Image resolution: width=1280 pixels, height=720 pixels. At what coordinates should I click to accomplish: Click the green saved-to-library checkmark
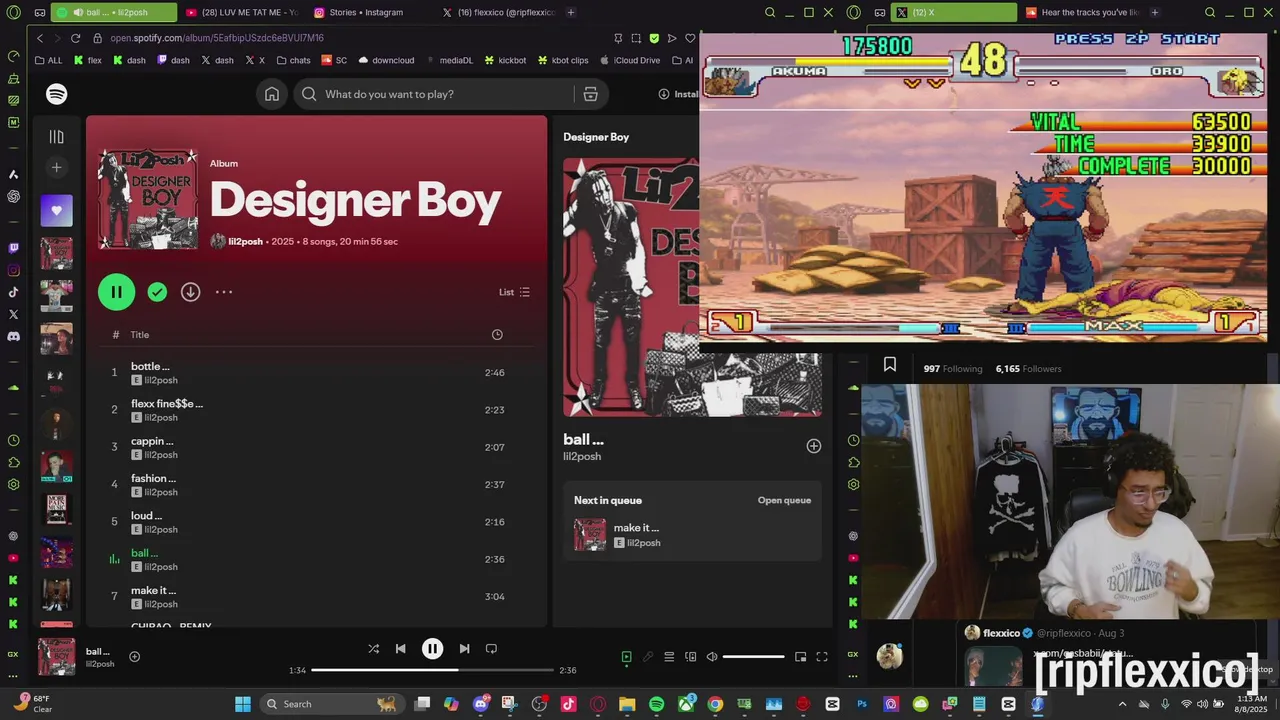[157, 292]
